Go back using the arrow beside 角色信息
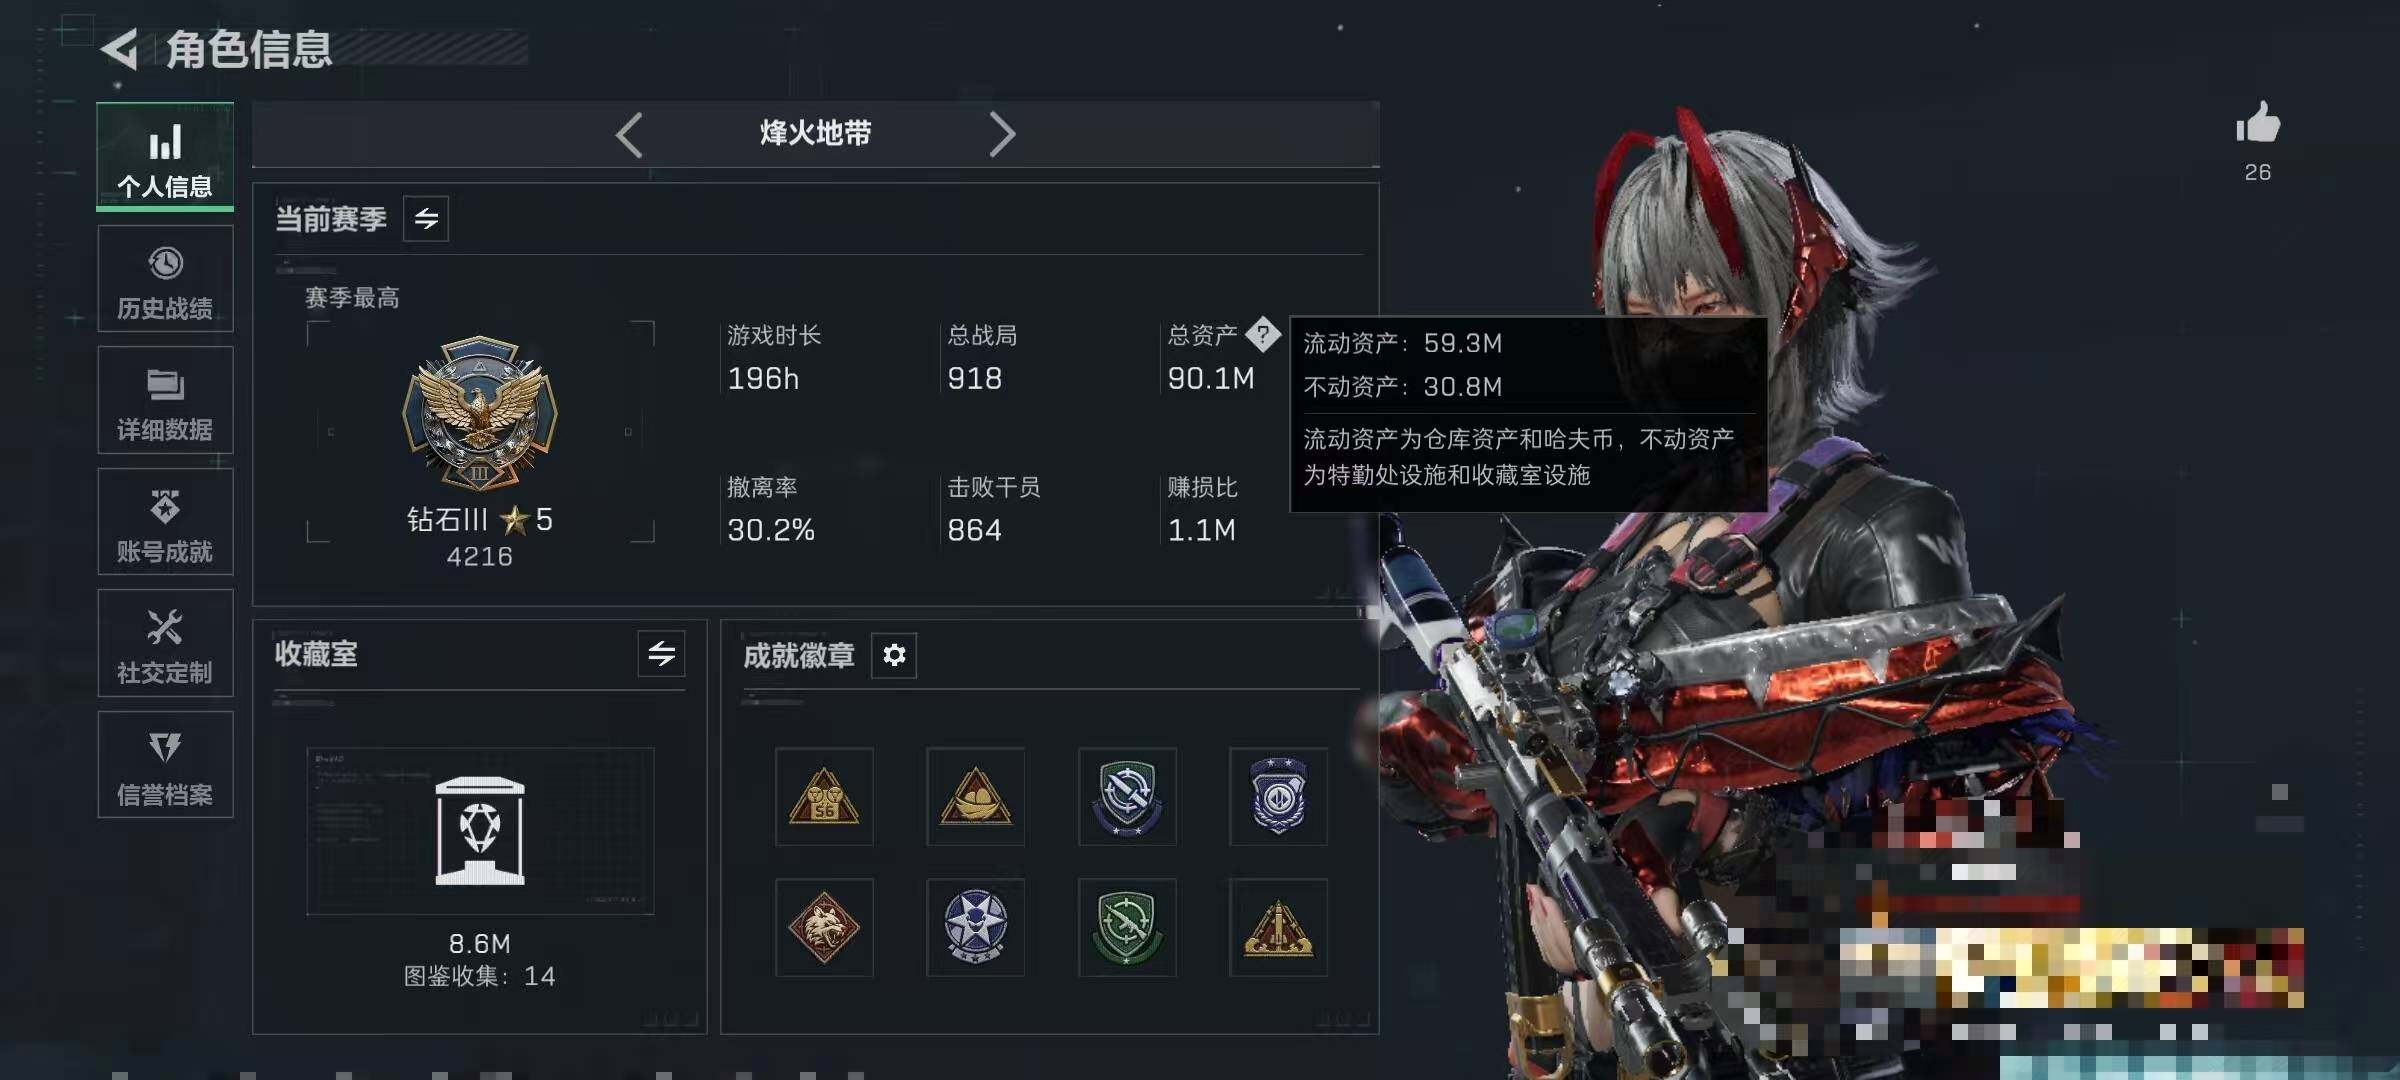 pyautogui.click(x=120, y=49)
